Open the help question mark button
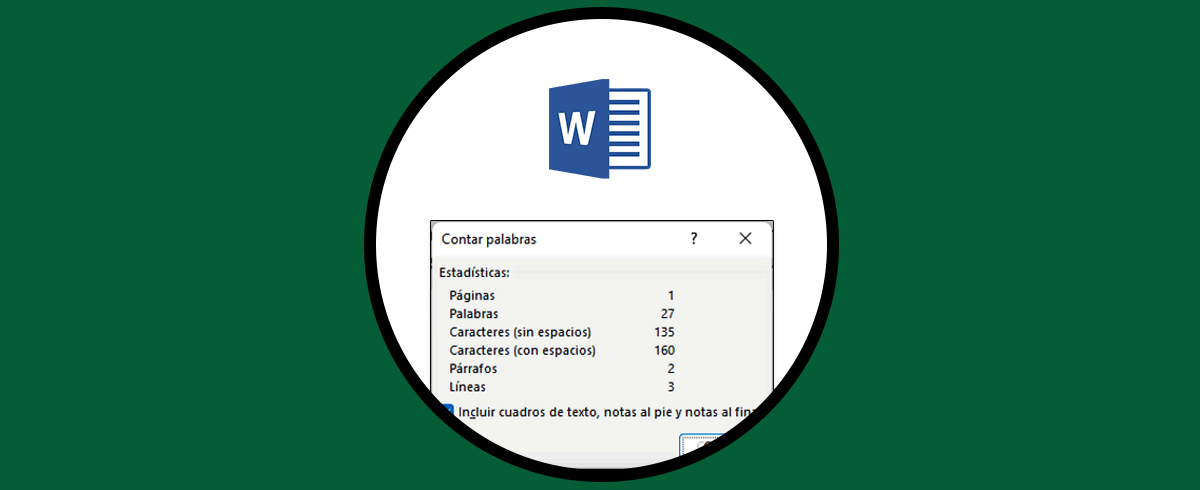 tap(694, 239)
